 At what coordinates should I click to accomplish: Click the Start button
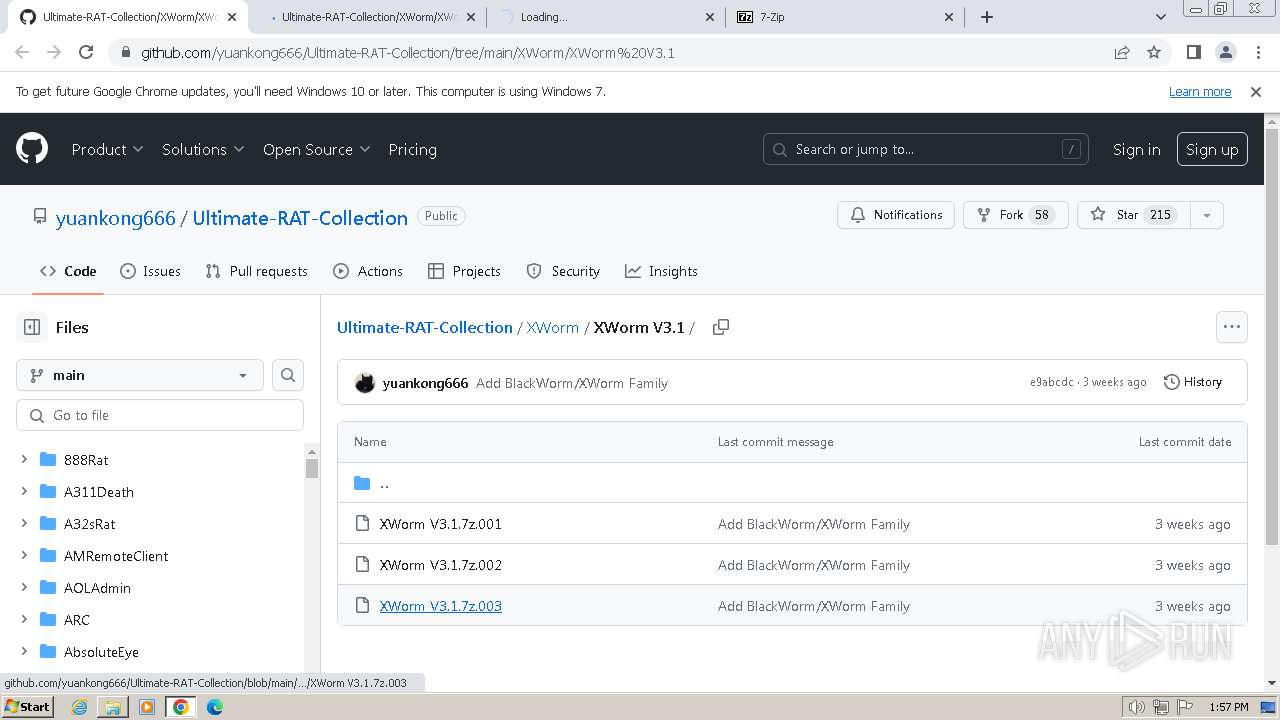click(27, 707)
